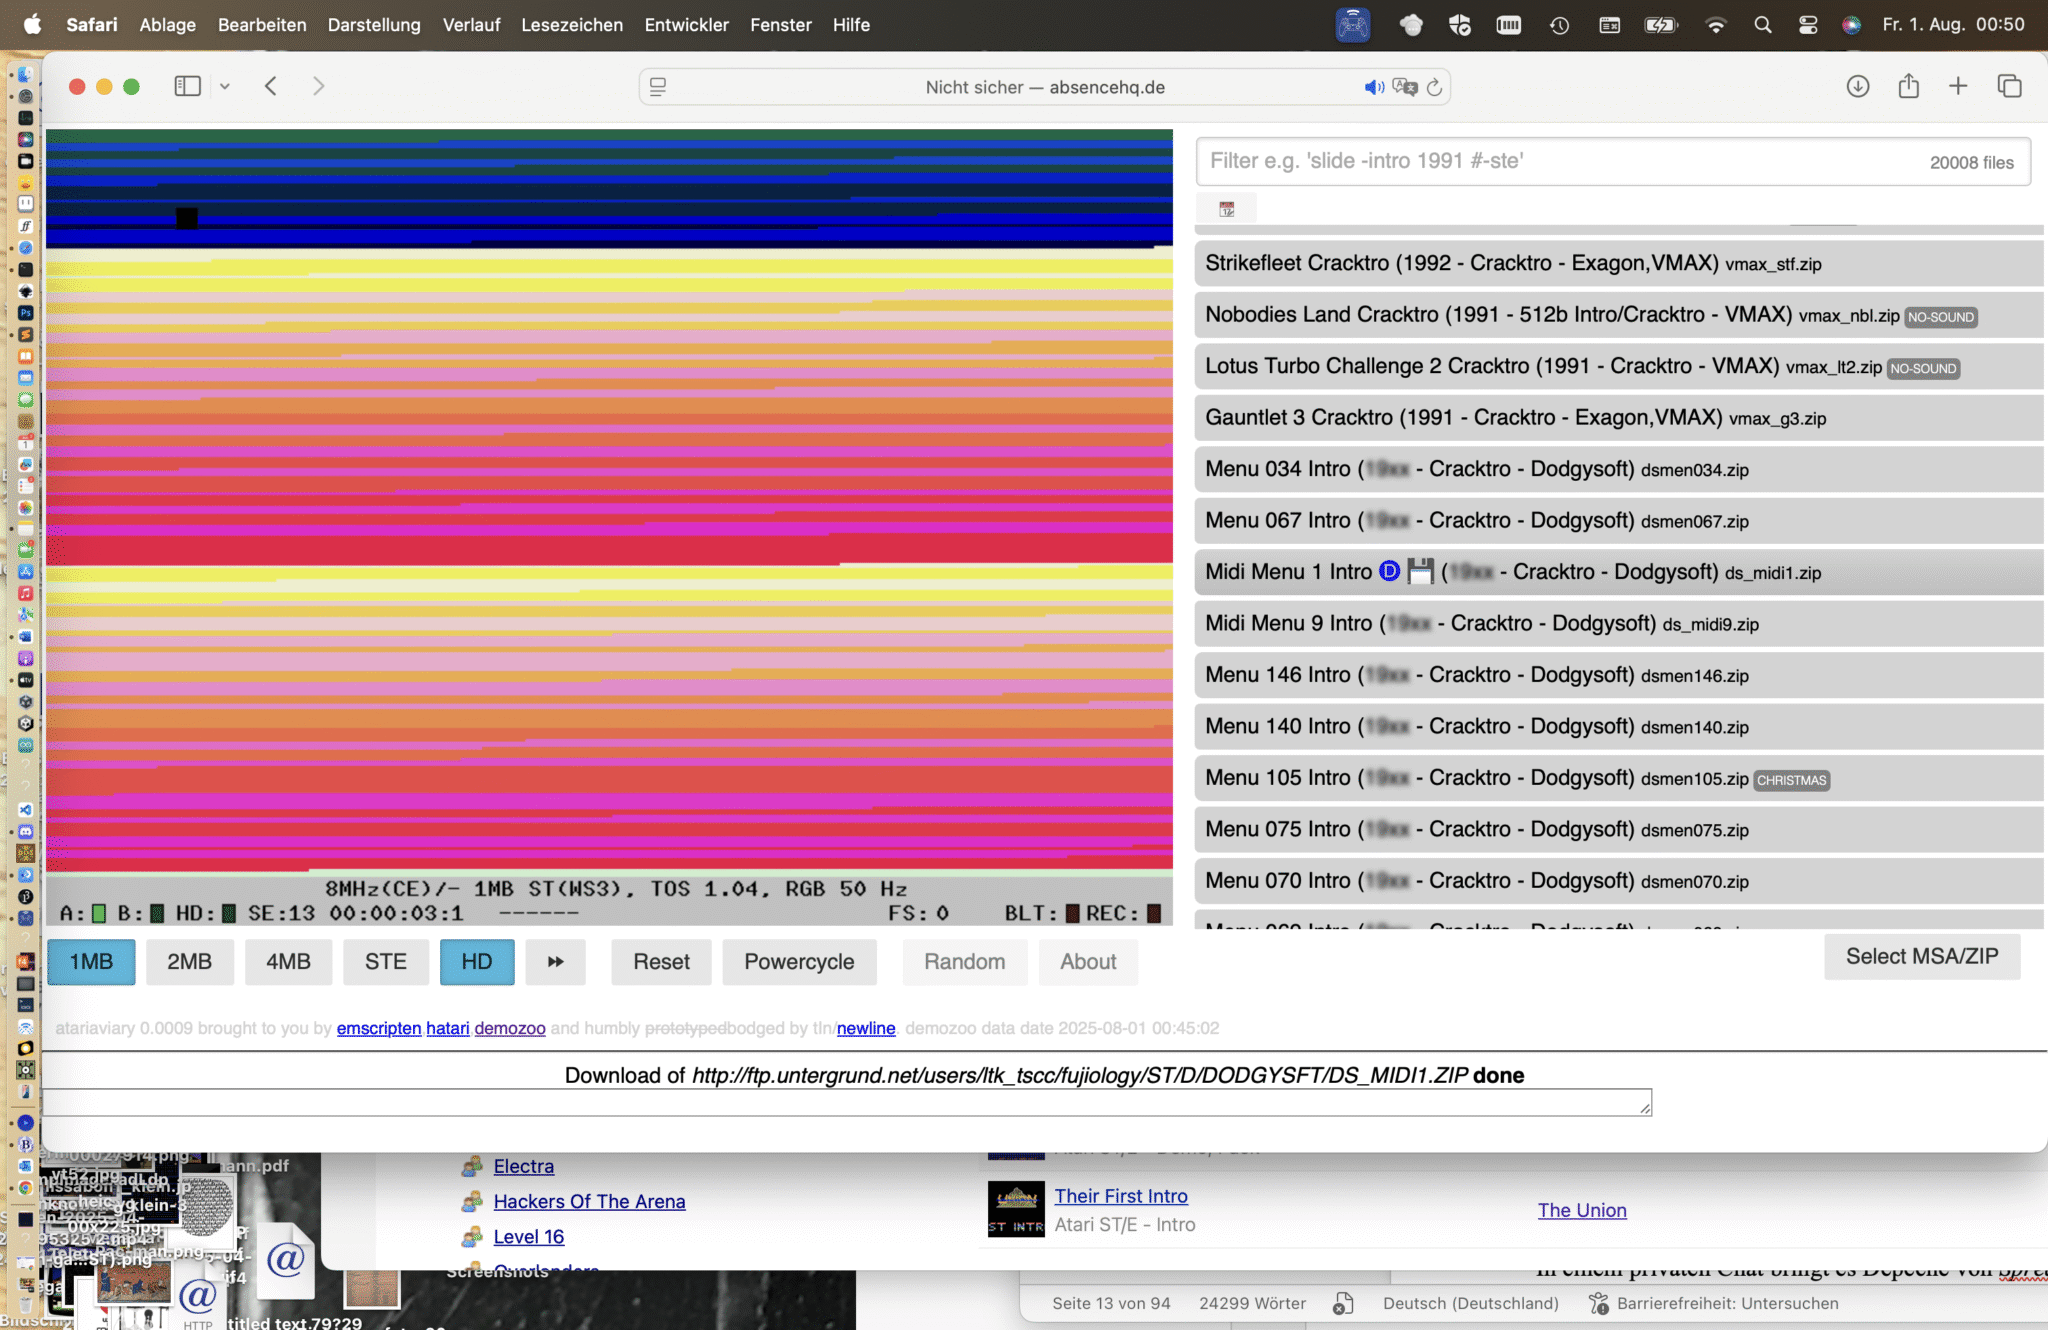Show the Safari tab overview
Screen dimensions: 2048x1330
(x=2009, y=86)
